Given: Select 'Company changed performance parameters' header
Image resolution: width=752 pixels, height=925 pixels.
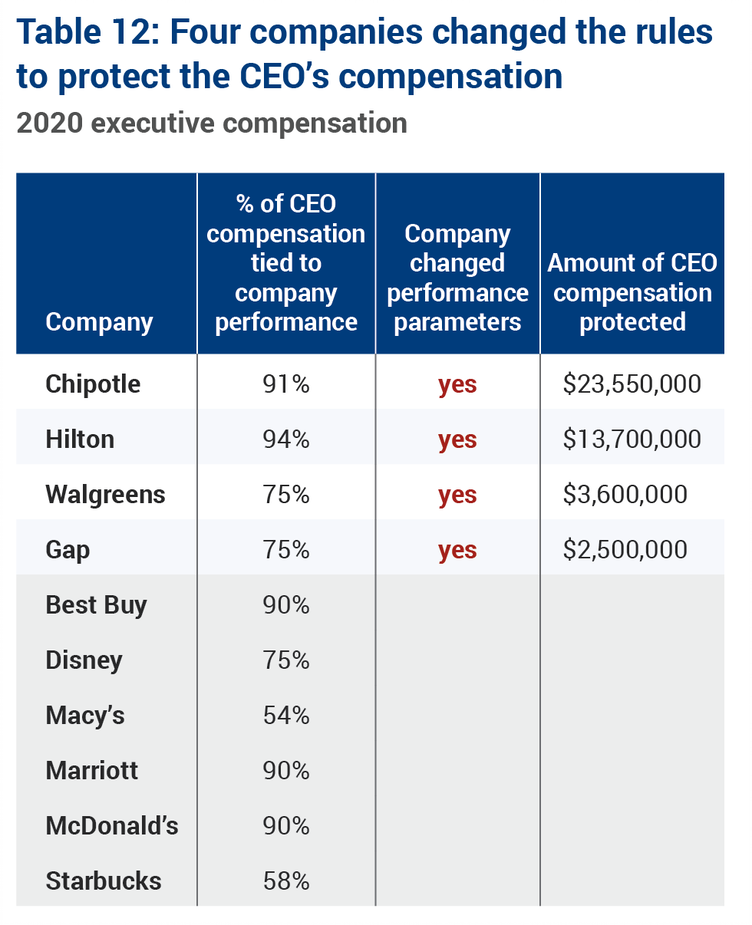Looking at the screenshot, I should pyautogui.click(x=458, y=277).
